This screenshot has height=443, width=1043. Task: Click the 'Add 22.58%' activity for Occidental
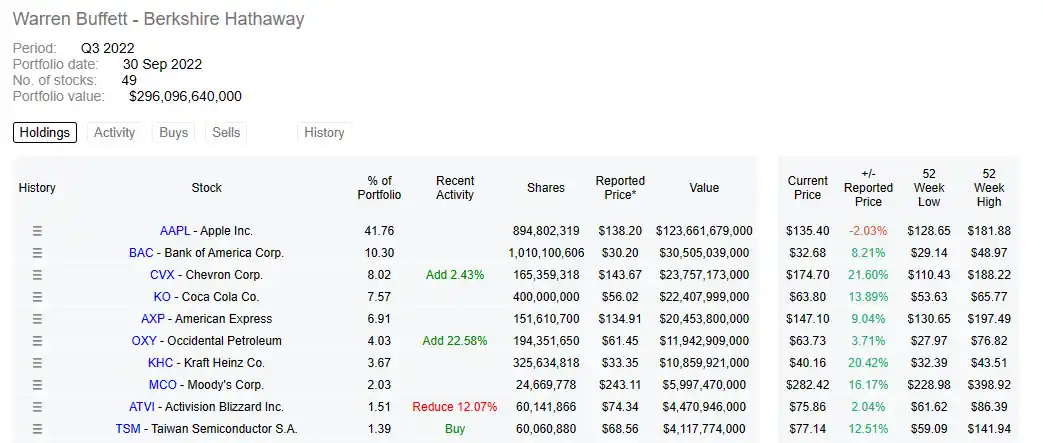tap(455, 341)
